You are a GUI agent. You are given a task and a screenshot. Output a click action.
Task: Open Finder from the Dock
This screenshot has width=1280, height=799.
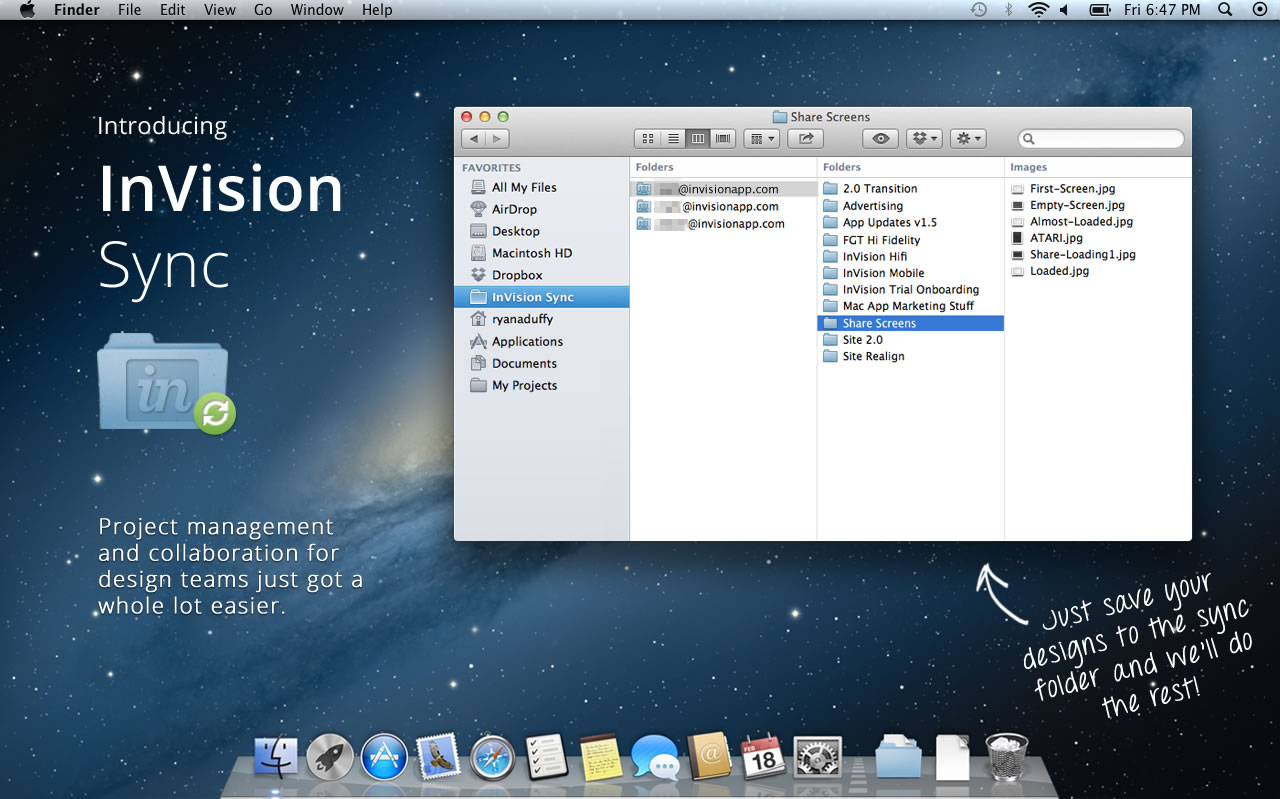point(276,757)
